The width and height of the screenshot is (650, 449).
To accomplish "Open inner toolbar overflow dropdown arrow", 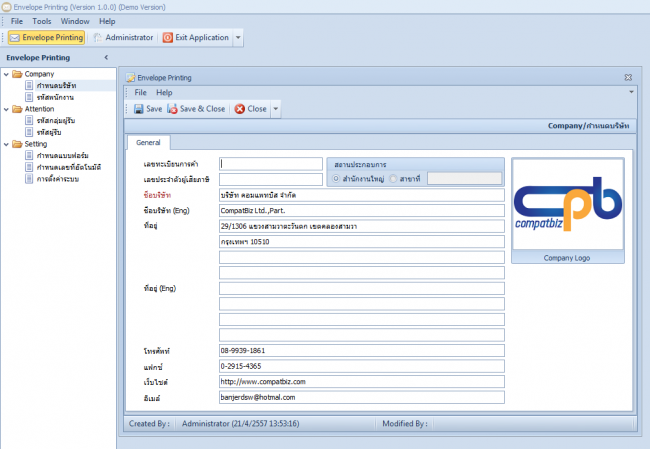I will (x=276, y=109).
